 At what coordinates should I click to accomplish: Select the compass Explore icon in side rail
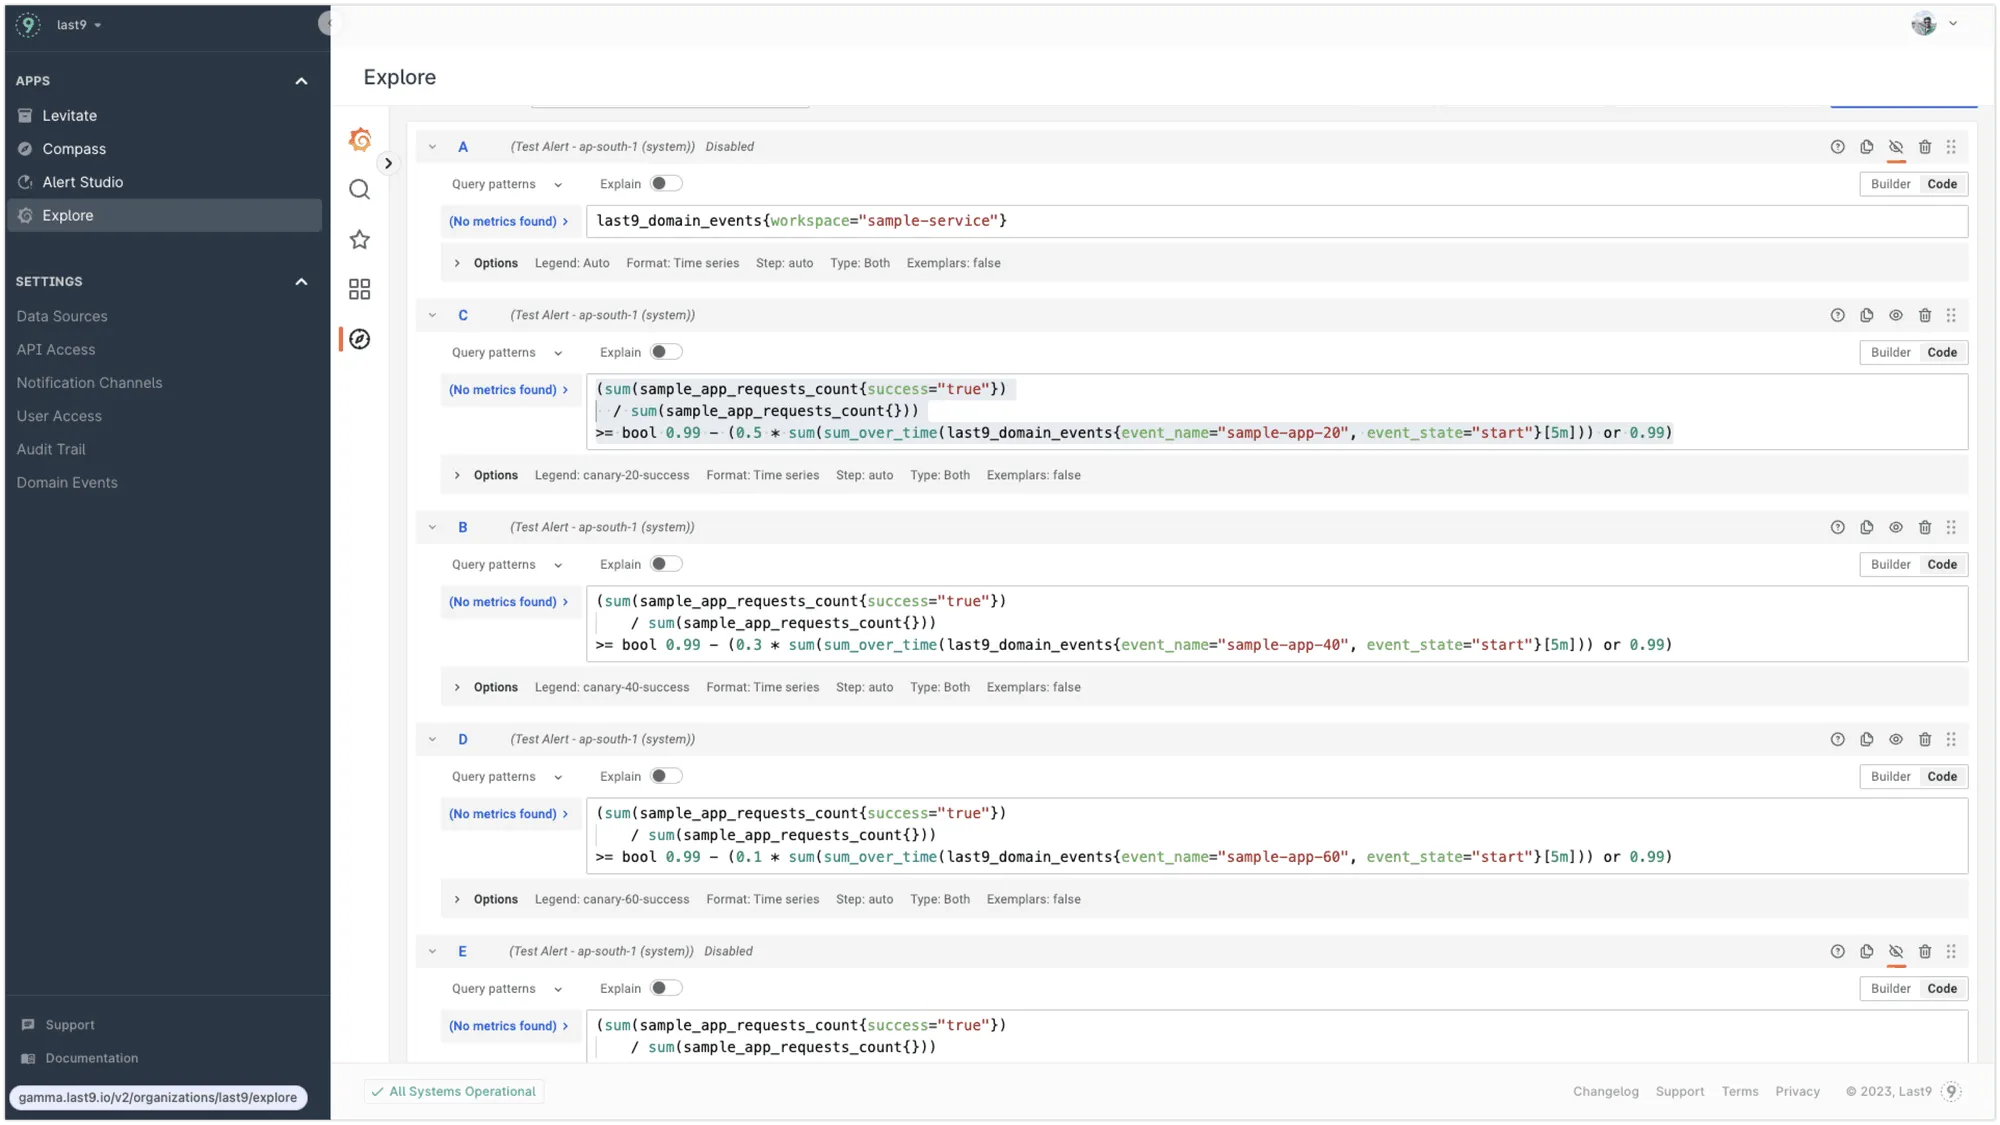[360, 340]
